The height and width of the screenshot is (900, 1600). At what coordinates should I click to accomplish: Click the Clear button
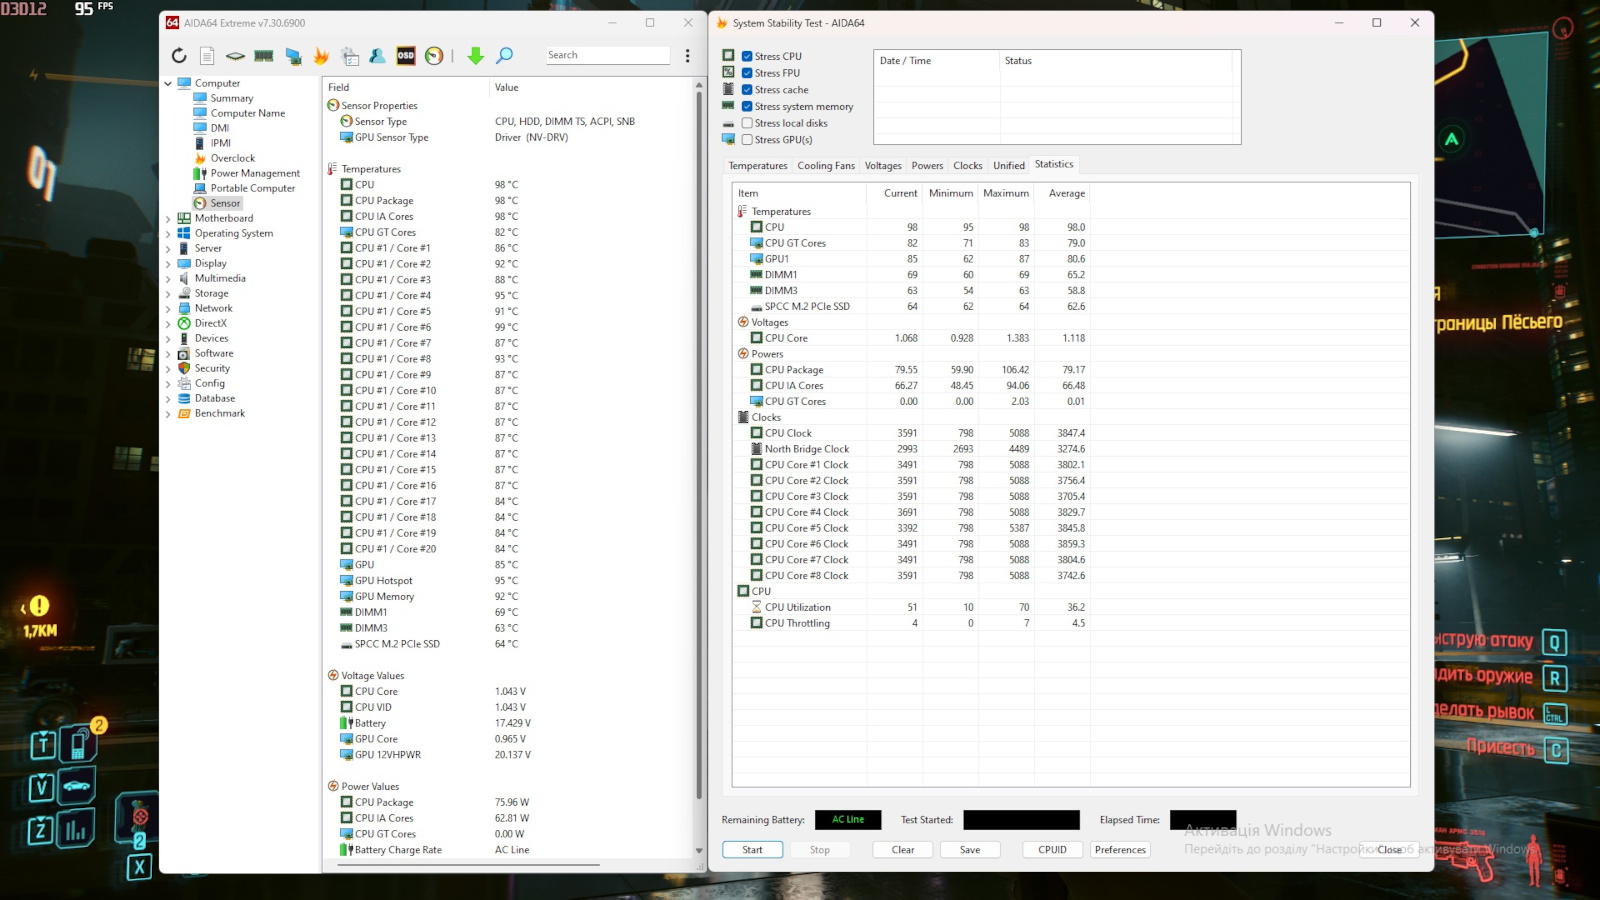click(903, 850)
